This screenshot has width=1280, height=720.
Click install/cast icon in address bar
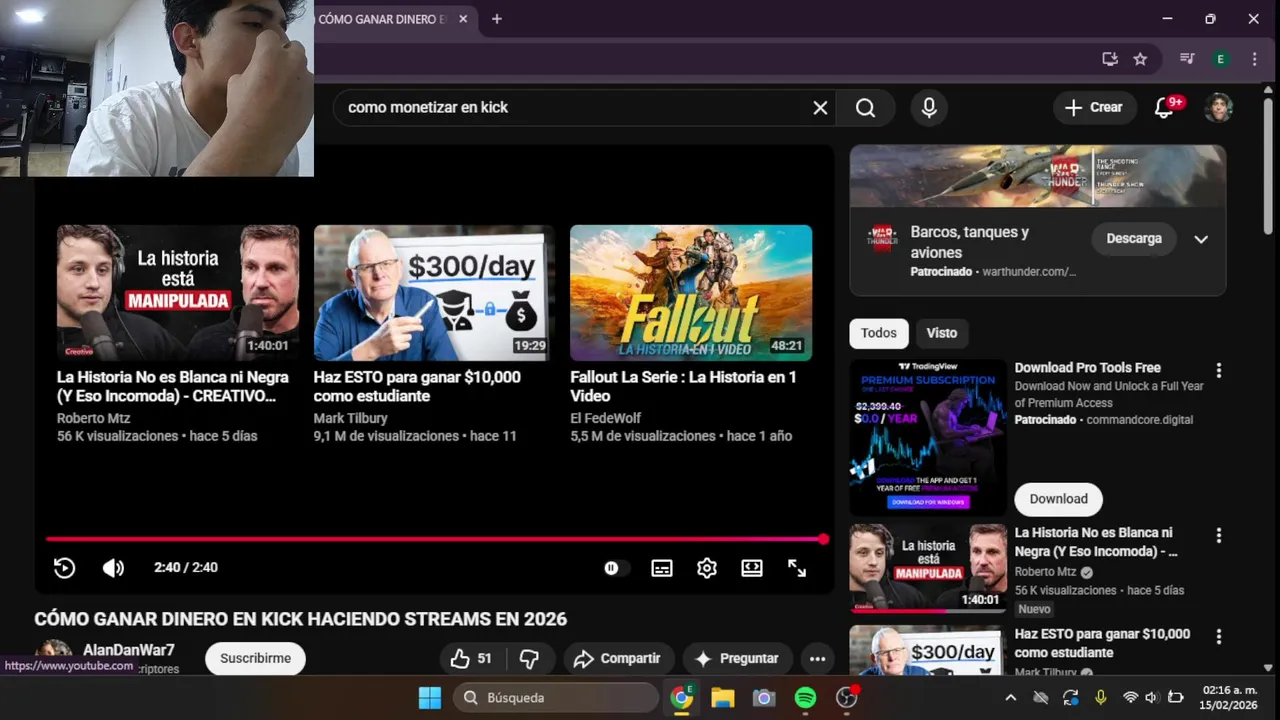tap(1110, 59)
